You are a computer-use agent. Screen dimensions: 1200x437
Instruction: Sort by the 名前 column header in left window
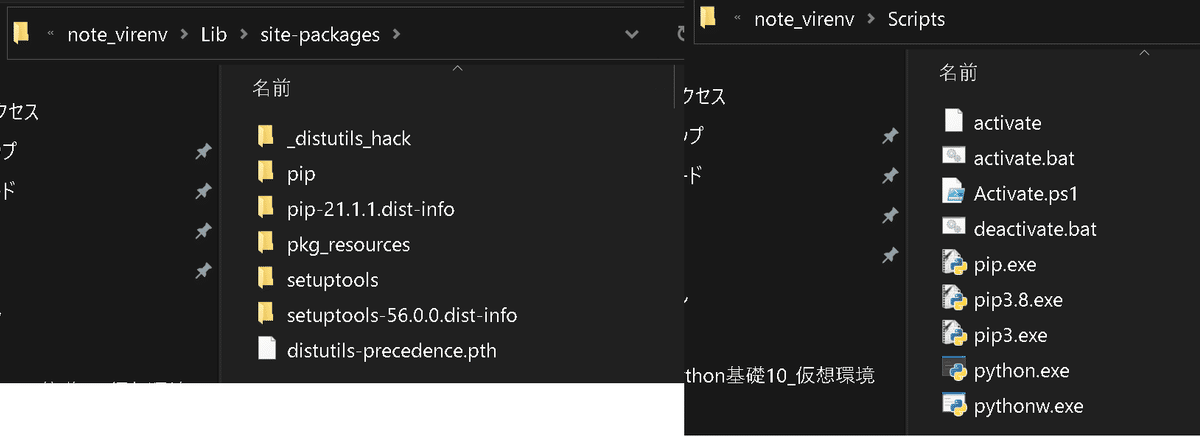click(x=271, y=89)
